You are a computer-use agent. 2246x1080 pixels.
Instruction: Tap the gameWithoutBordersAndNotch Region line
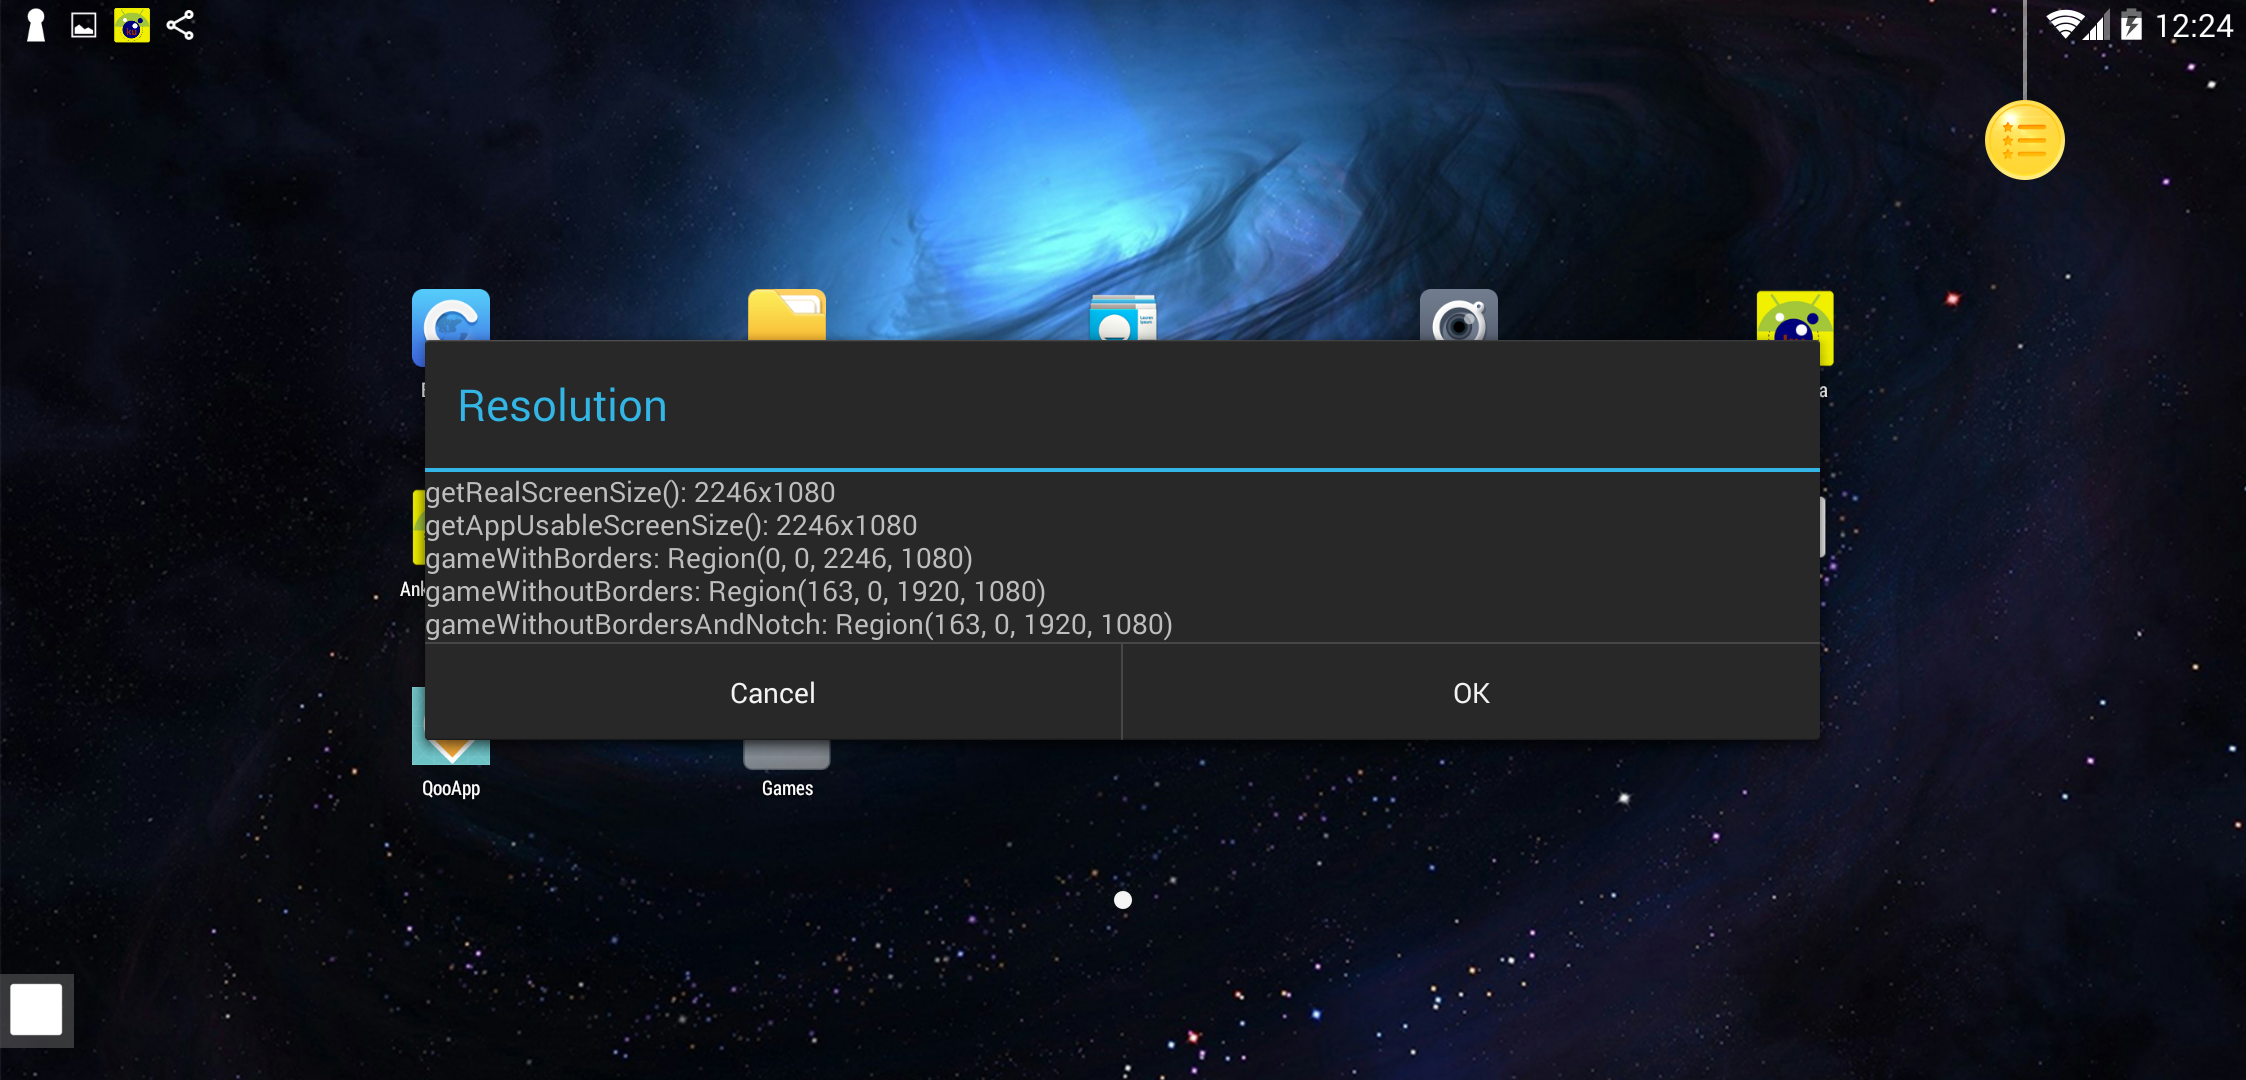pyautogui.click(x=799, y=625)
